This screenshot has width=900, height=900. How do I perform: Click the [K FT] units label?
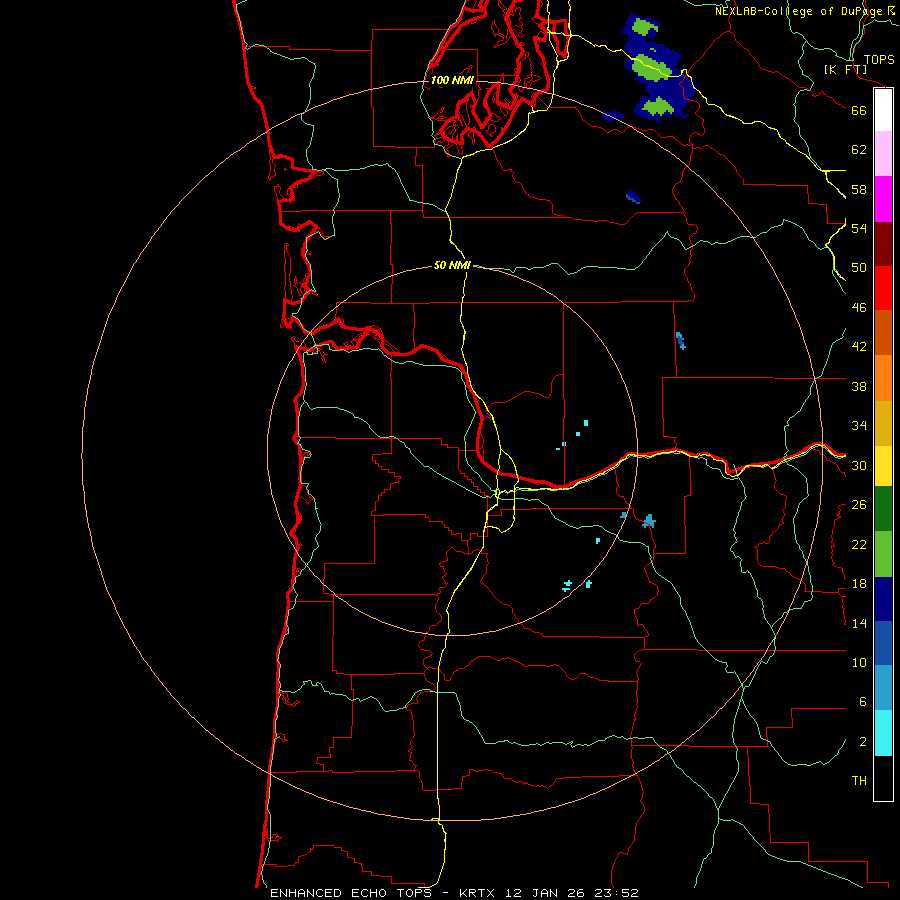[846, 70]
